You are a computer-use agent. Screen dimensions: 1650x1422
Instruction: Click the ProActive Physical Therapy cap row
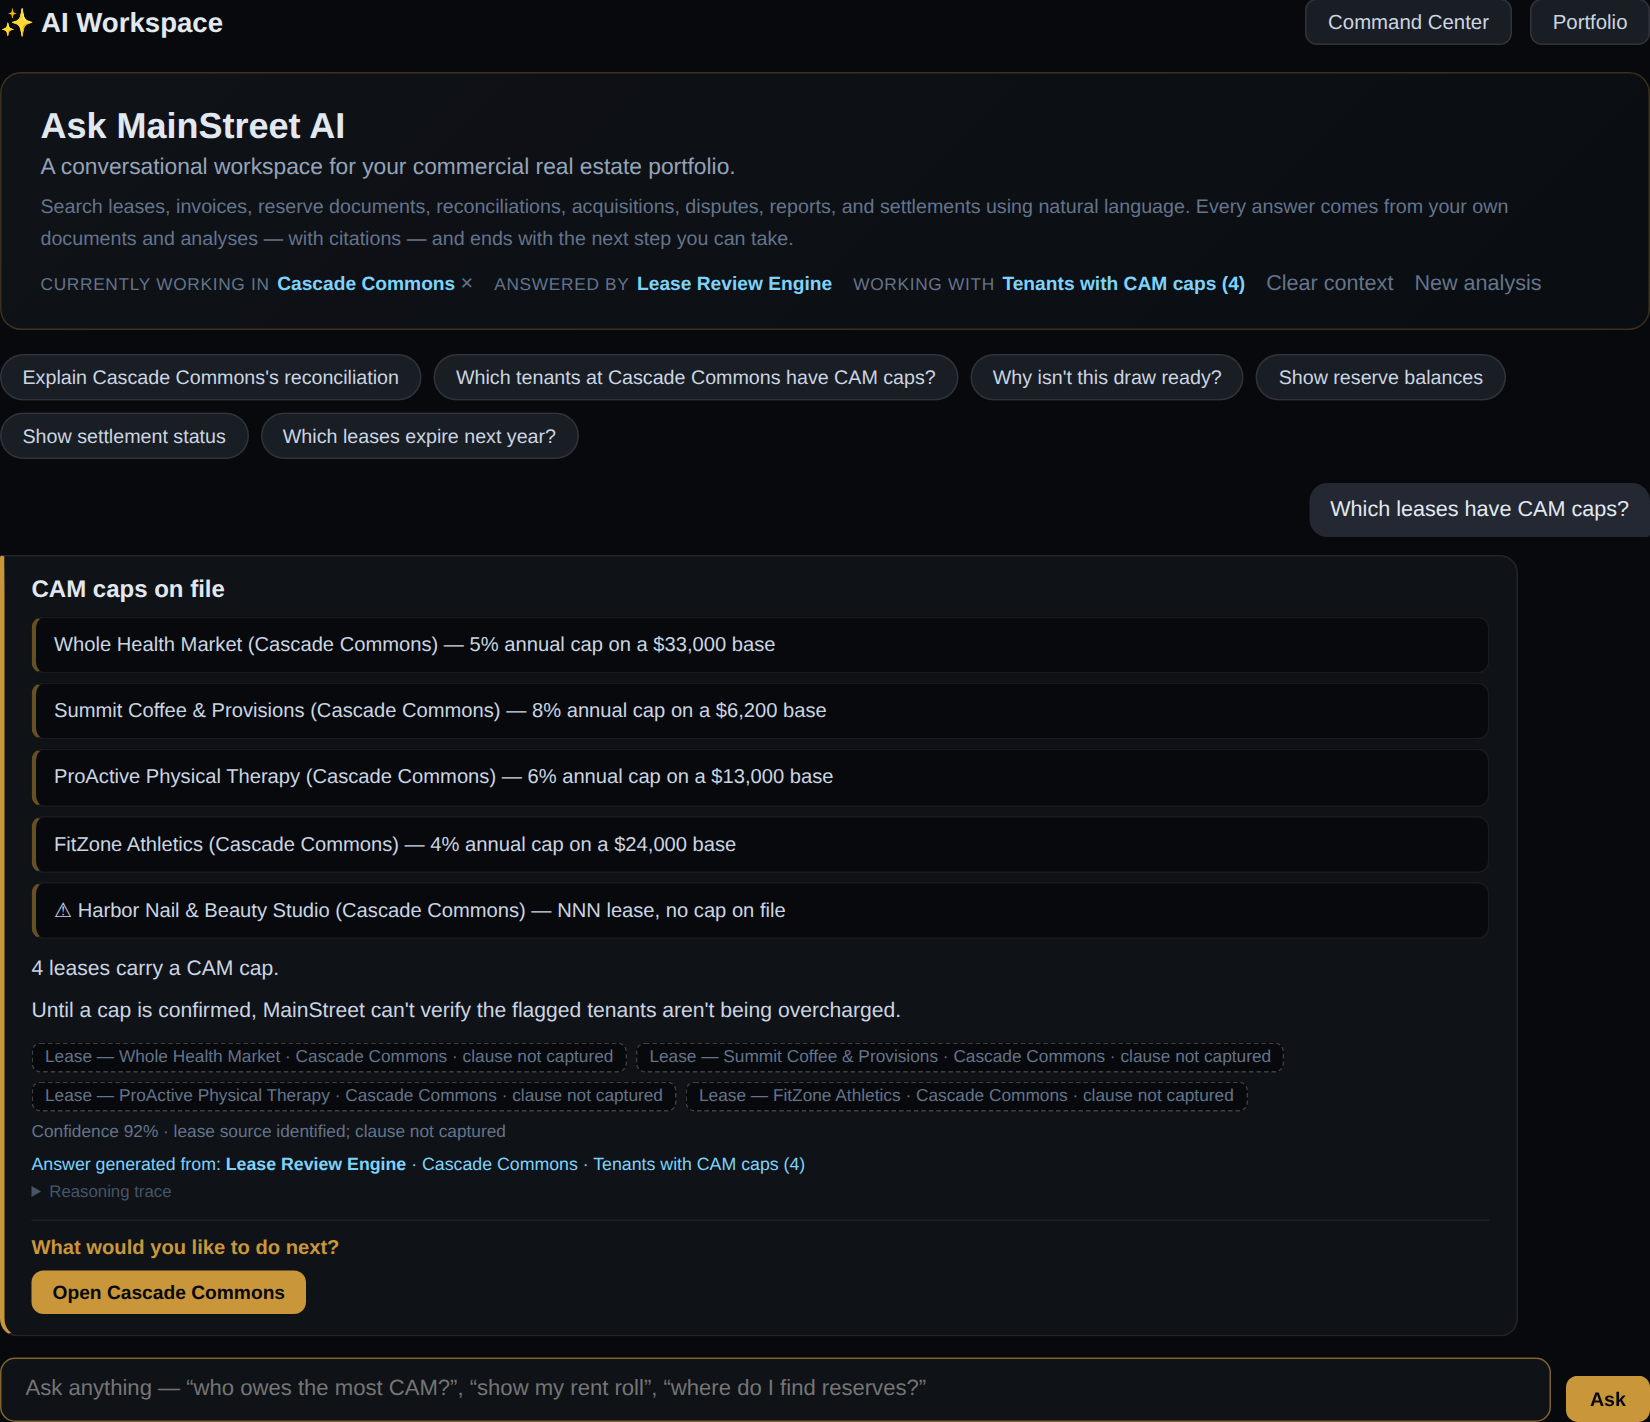click(760, 777)
